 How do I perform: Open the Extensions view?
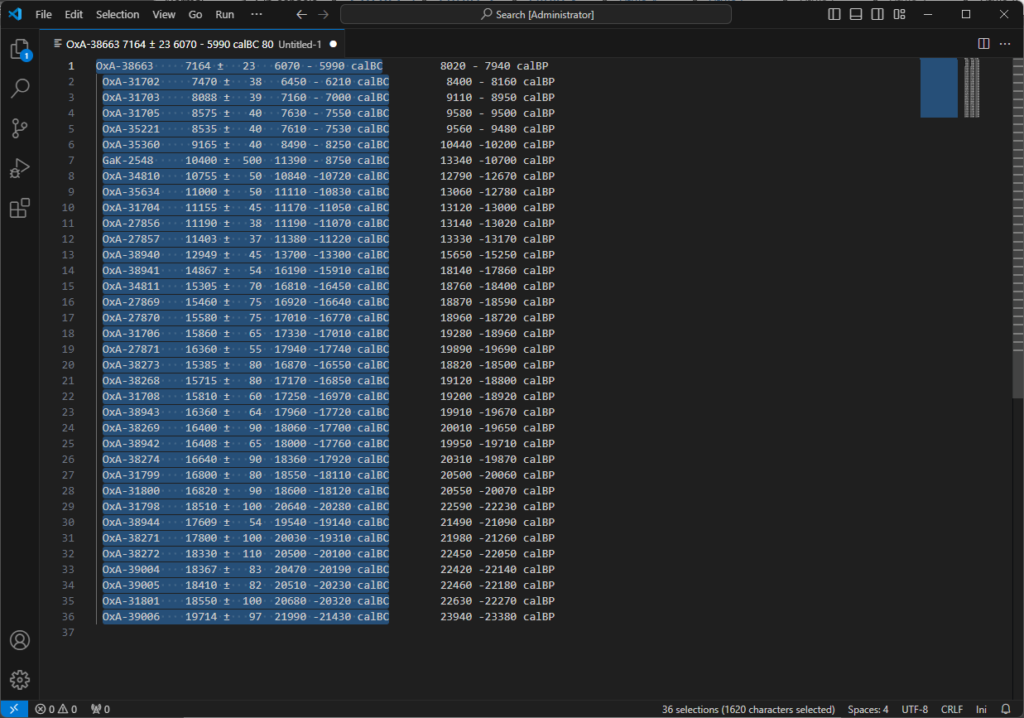point(20,208)
